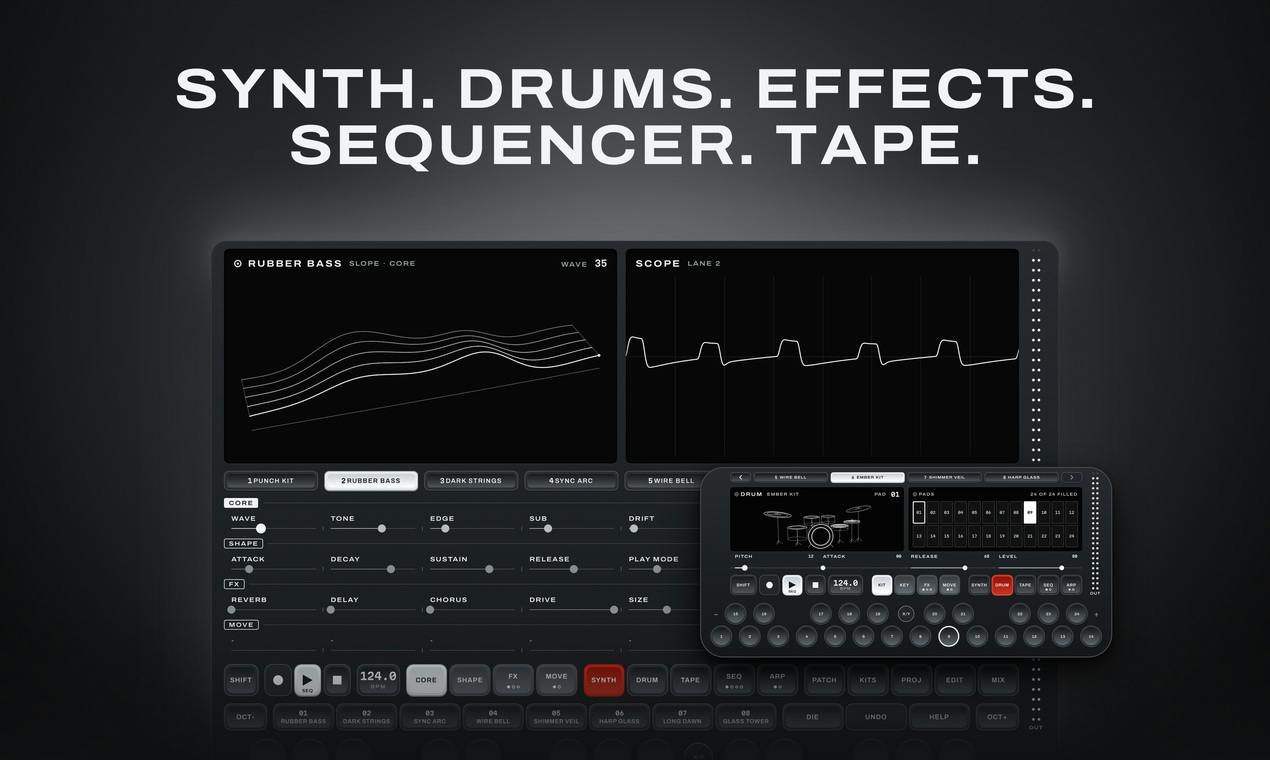Click the PATCH button
Viewport: 1270px width, 760px height.
coord(824,680)
